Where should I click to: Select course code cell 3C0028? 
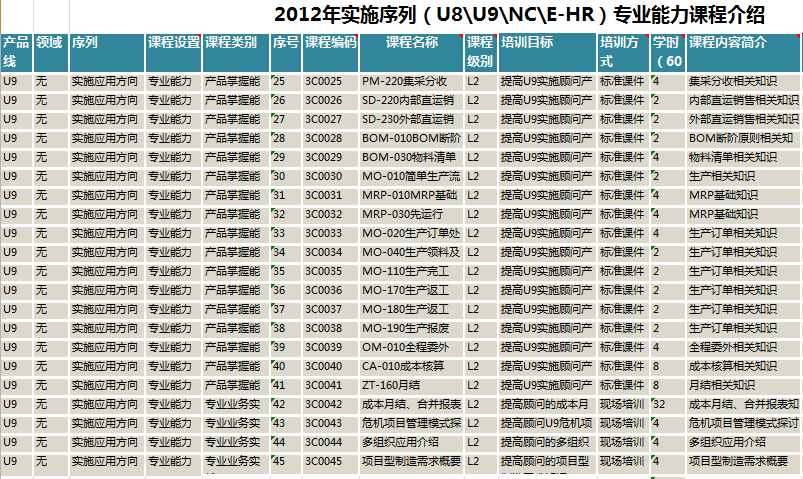[330, 138]
